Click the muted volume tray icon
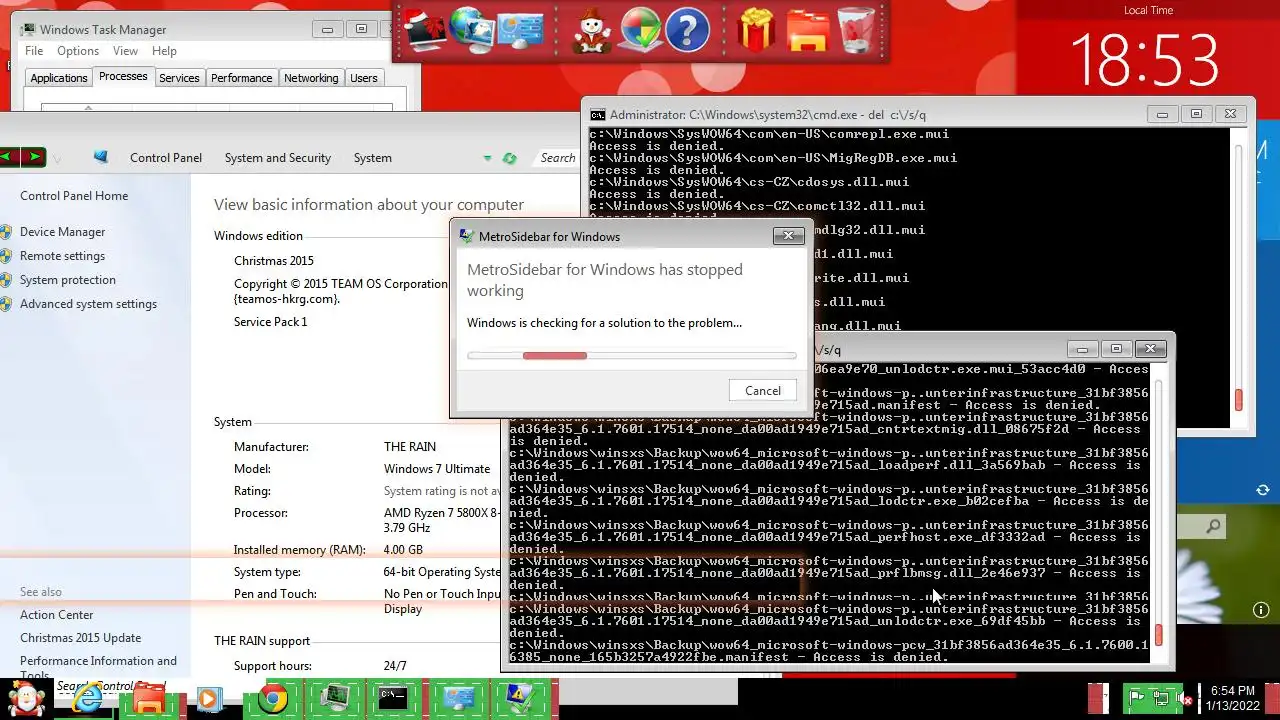Viewport: 1280px width, 720px height. click(x=1184, y=697)
